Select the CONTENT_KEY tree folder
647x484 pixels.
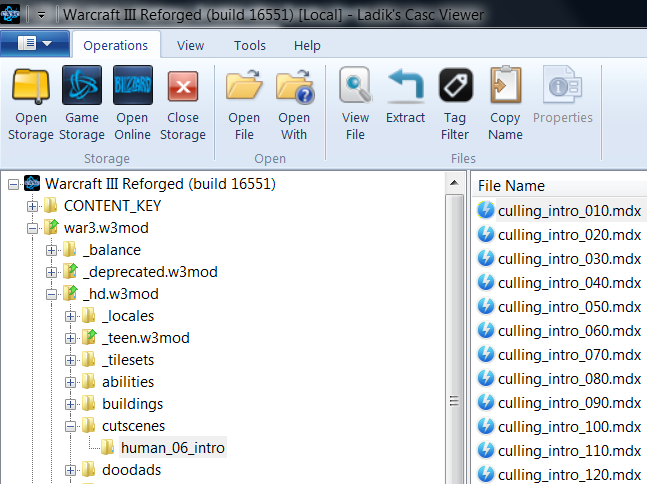tap(112, 205)
